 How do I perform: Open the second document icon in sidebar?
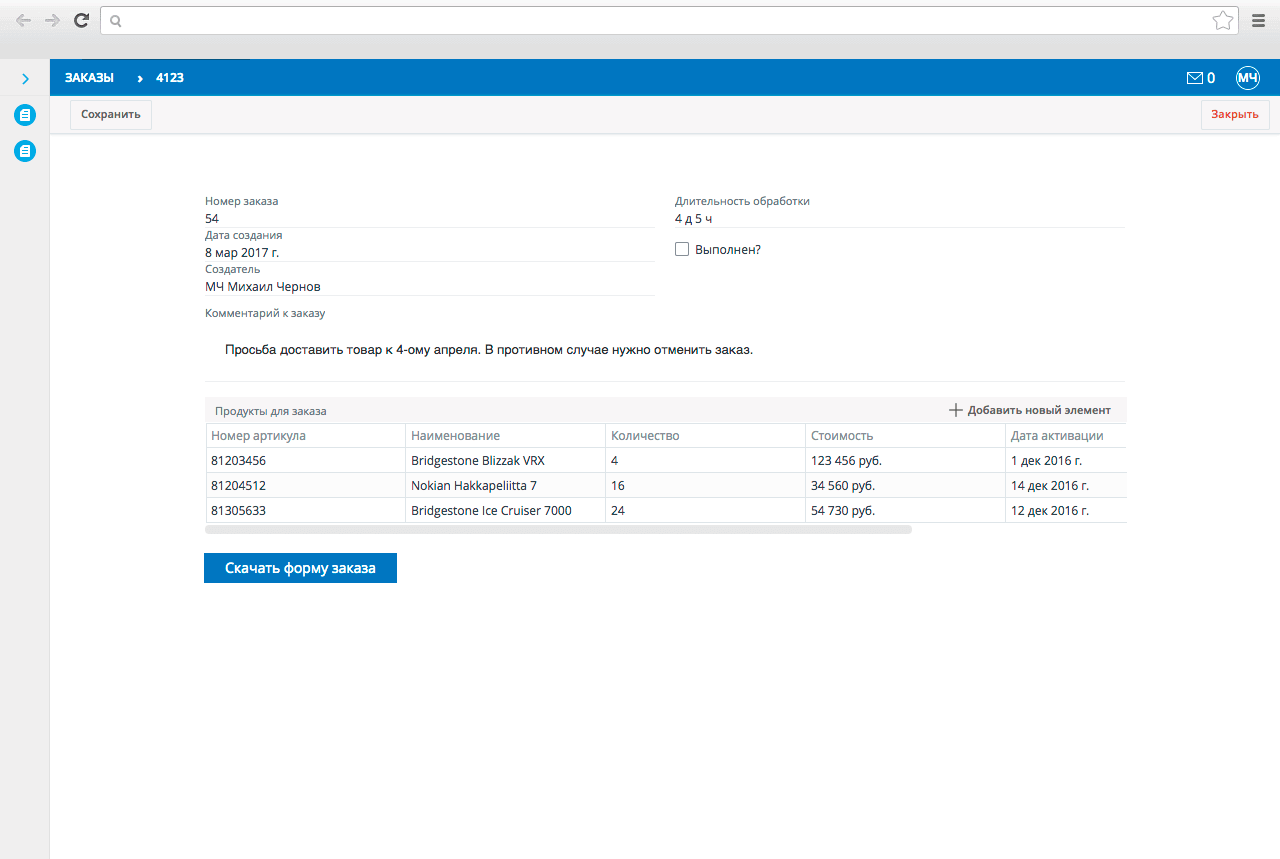(25, 151)
